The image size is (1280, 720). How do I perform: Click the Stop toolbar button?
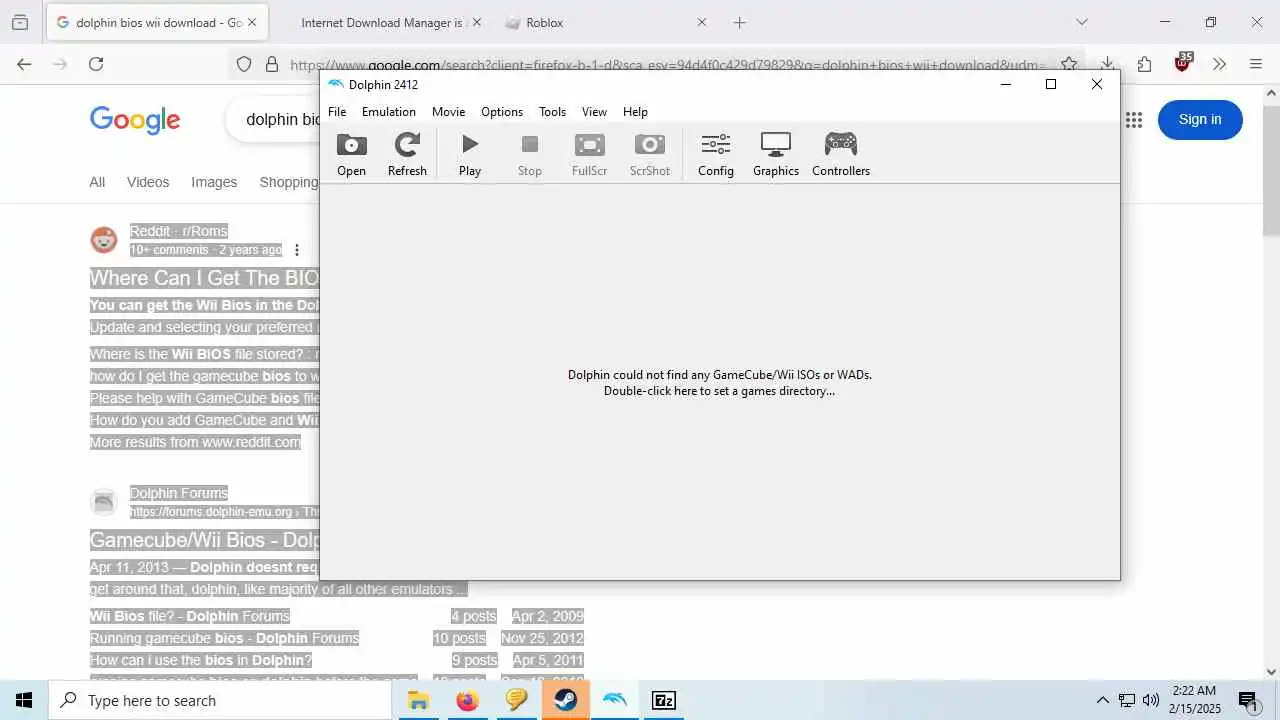click(x=530, y=155)
